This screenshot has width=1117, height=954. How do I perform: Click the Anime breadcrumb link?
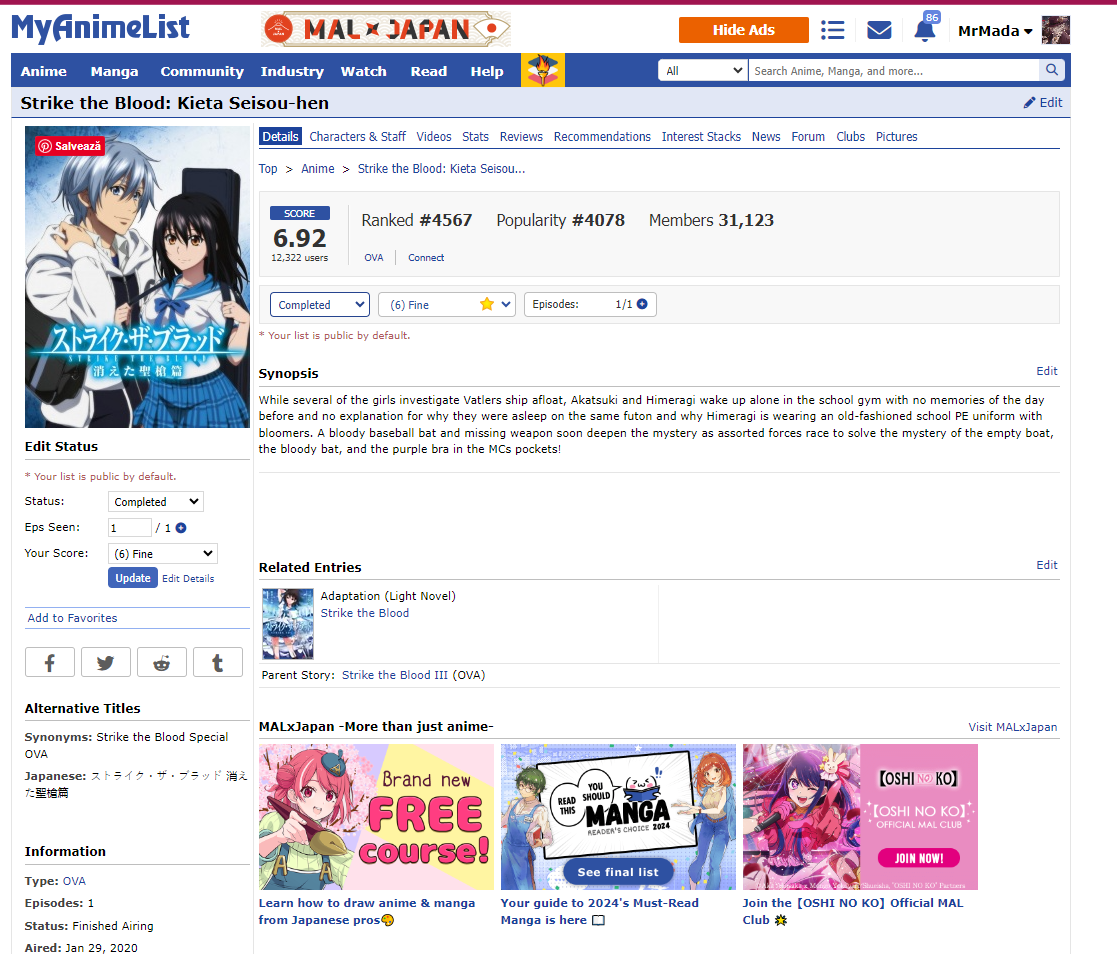point(318,169)
